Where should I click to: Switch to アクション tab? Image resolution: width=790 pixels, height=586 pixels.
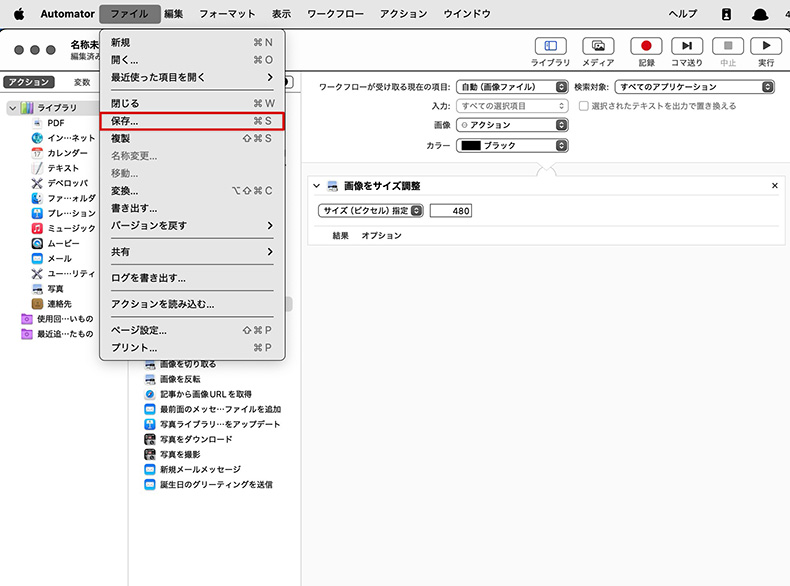29,82
